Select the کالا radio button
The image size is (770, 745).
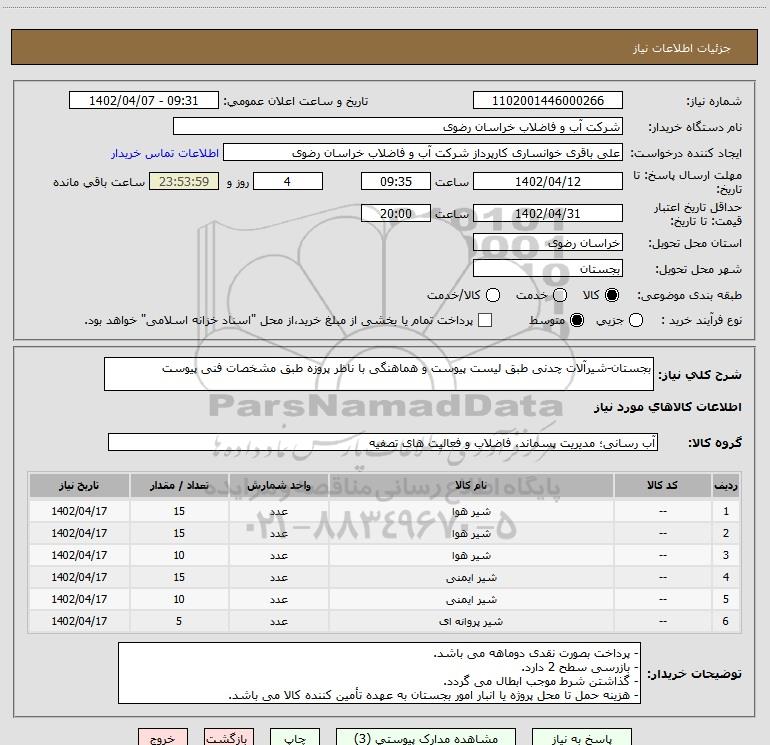pos(612,295)
